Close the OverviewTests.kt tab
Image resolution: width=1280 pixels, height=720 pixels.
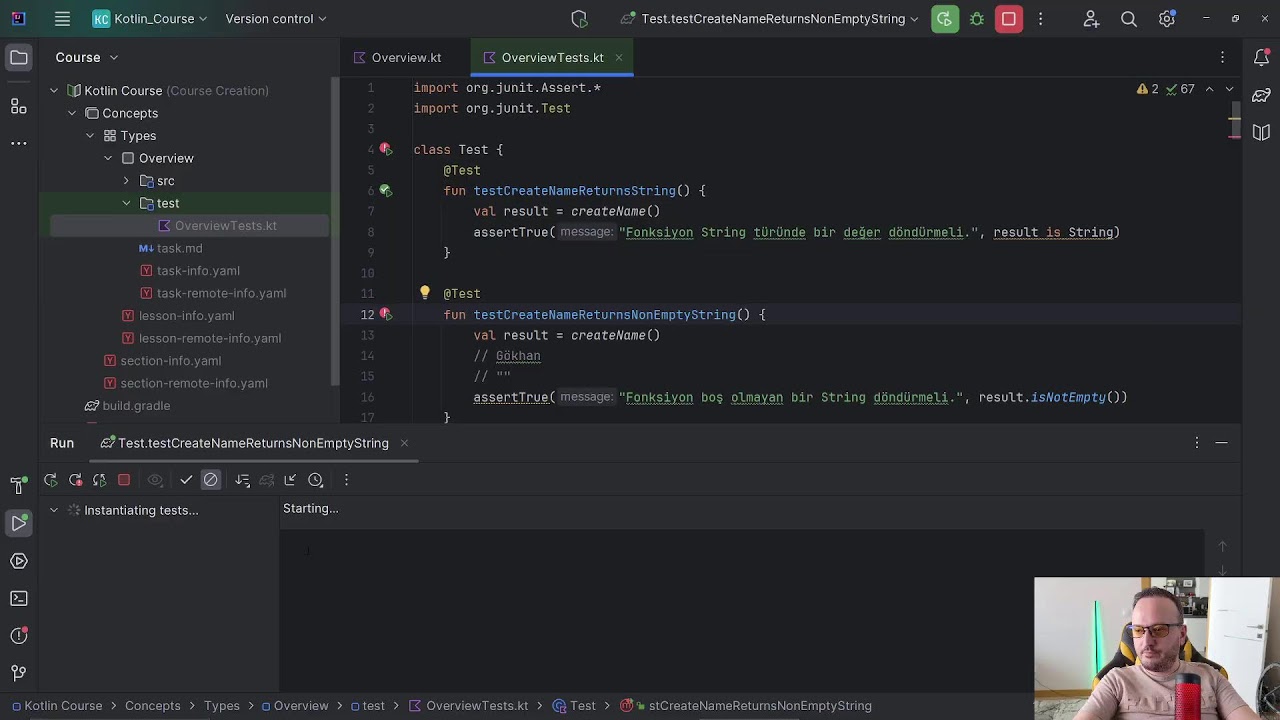coord(619,58)
